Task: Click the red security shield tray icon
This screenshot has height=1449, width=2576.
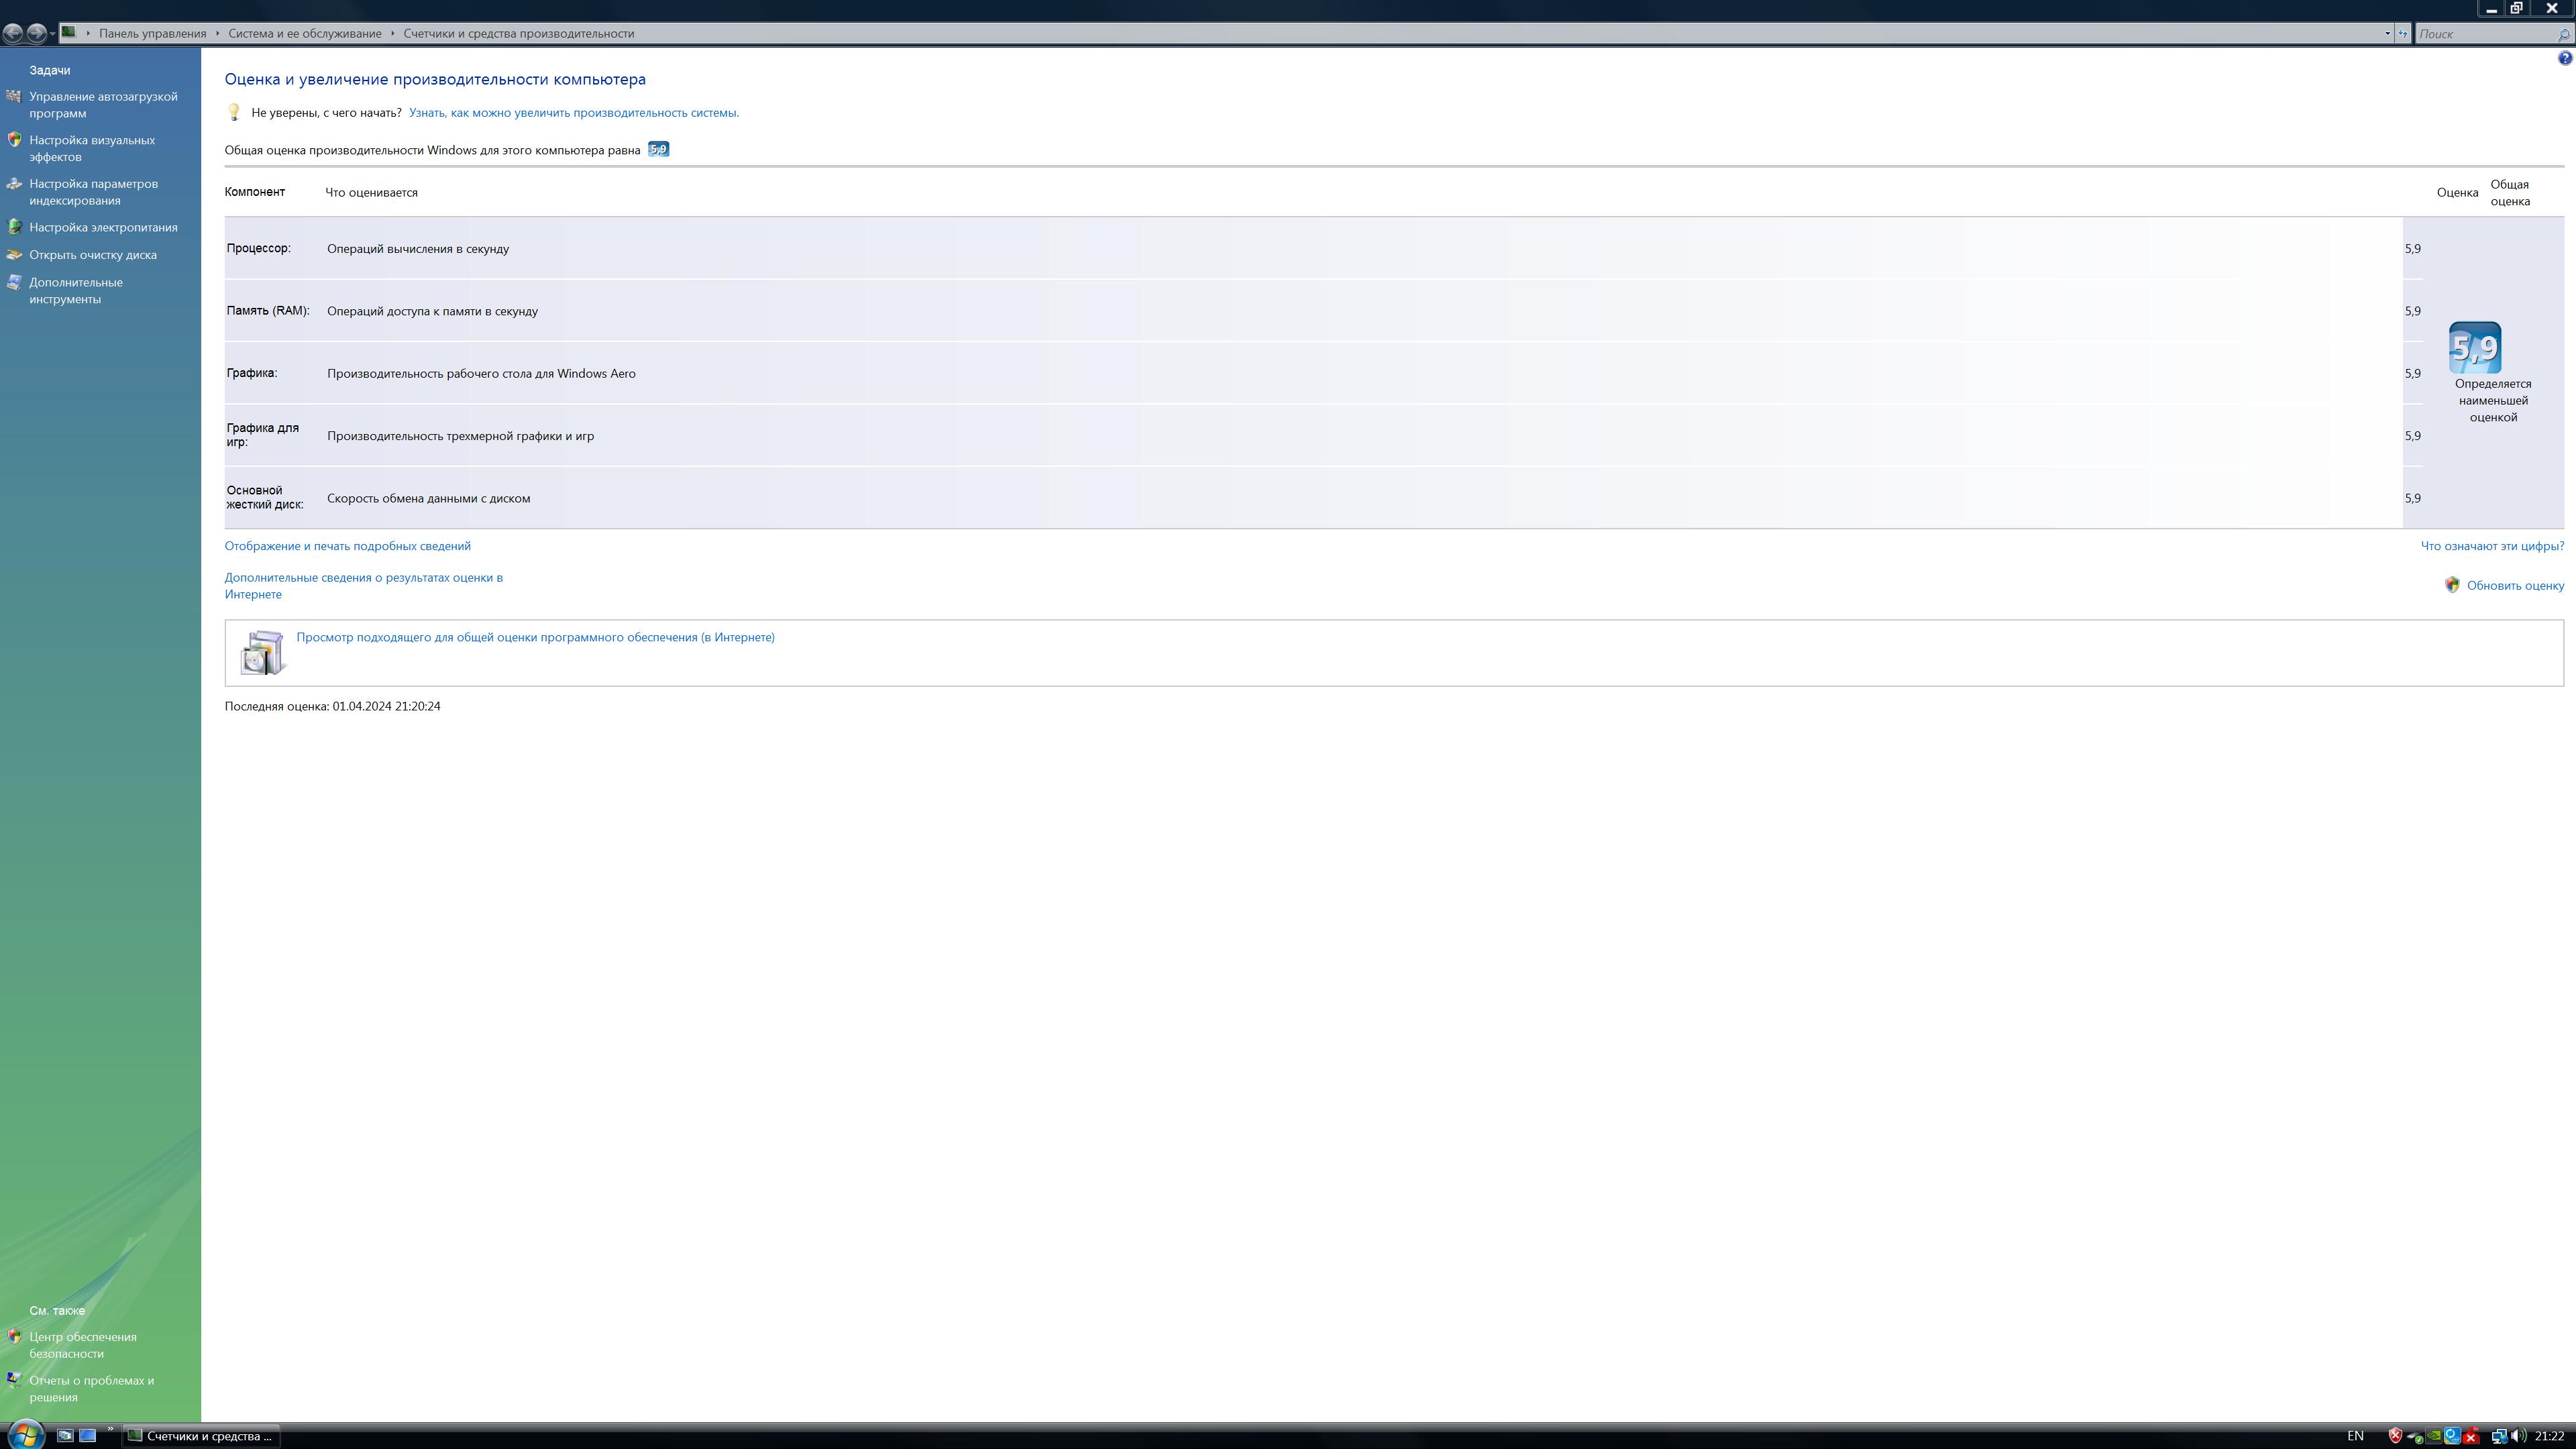Action: click(2396, 1436)
